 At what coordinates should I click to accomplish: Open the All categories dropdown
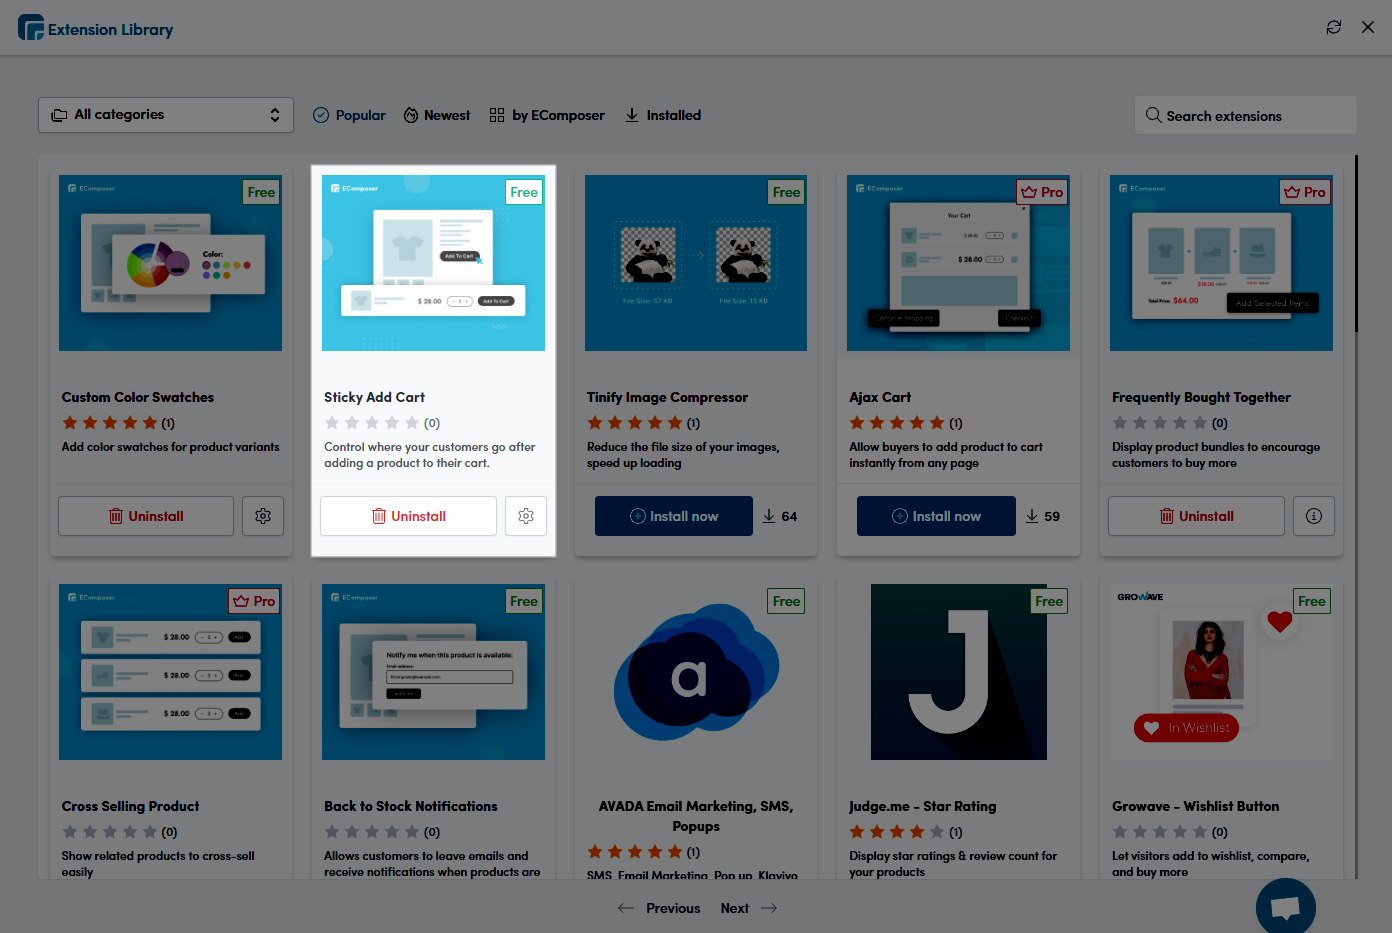(166, 115)
